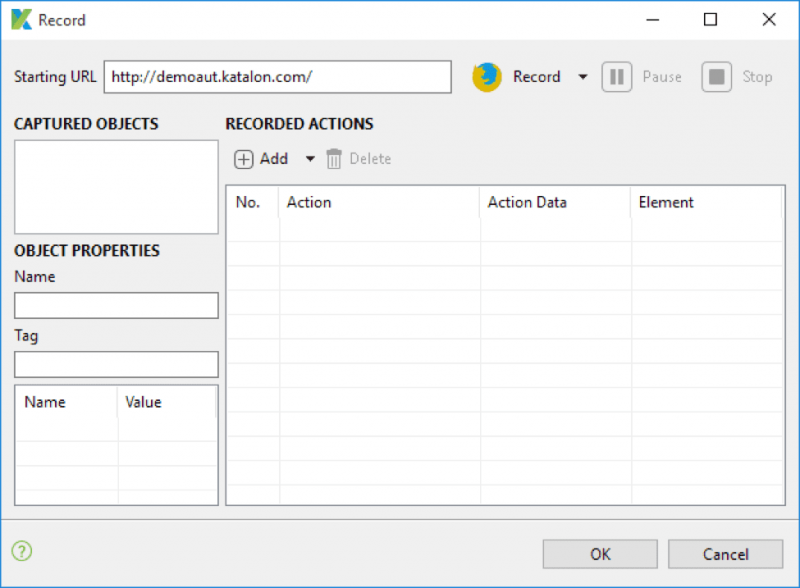800x588 pixels.
Task: Click the Name field under Object Properties
Action: coord(115,305)
